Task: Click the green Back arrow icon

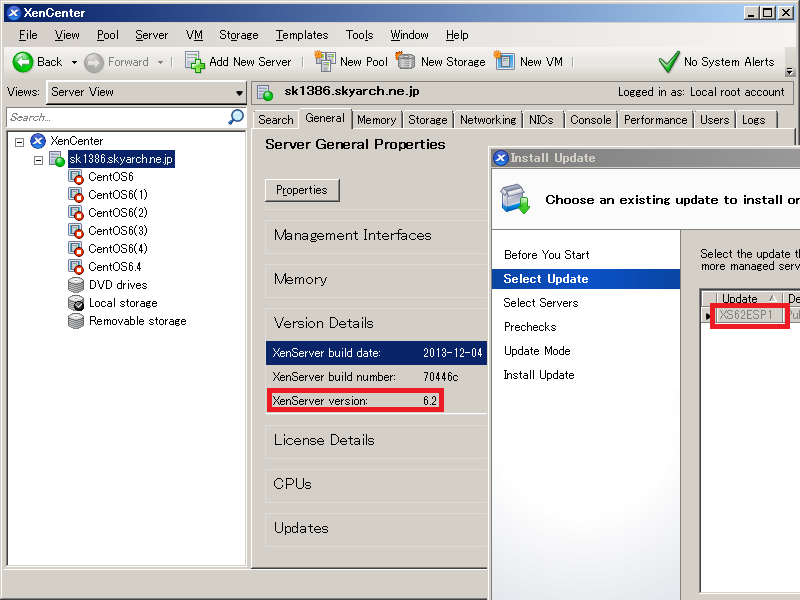Action: click(22, 62)
